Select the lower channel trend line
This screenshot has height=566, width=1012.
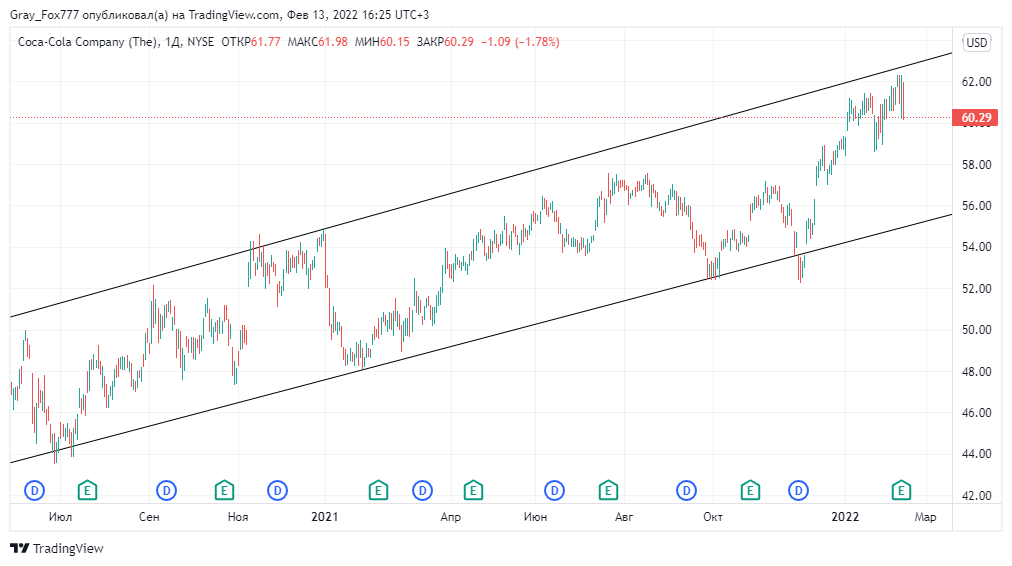(481, 338)
